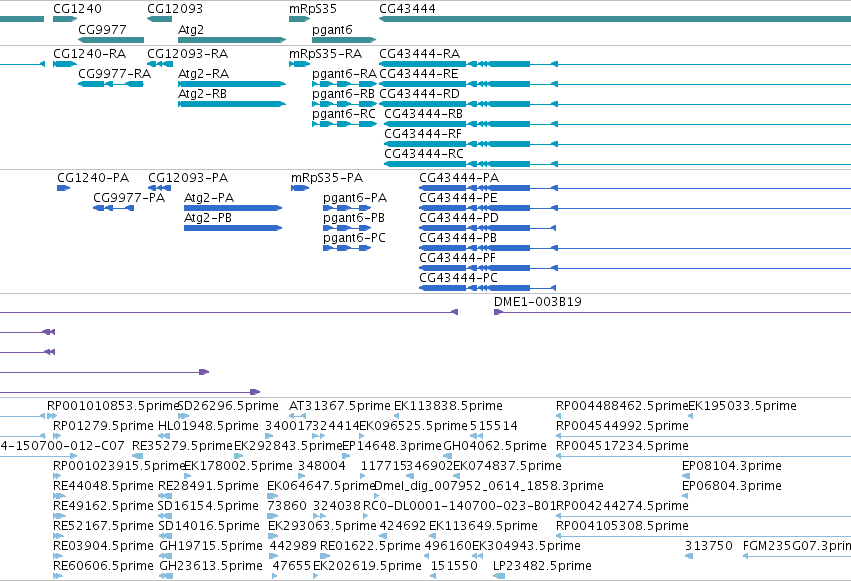Select EST RE44048.5prime
Viewport: 851px width, 581px height.
click(x=58, y=496)
